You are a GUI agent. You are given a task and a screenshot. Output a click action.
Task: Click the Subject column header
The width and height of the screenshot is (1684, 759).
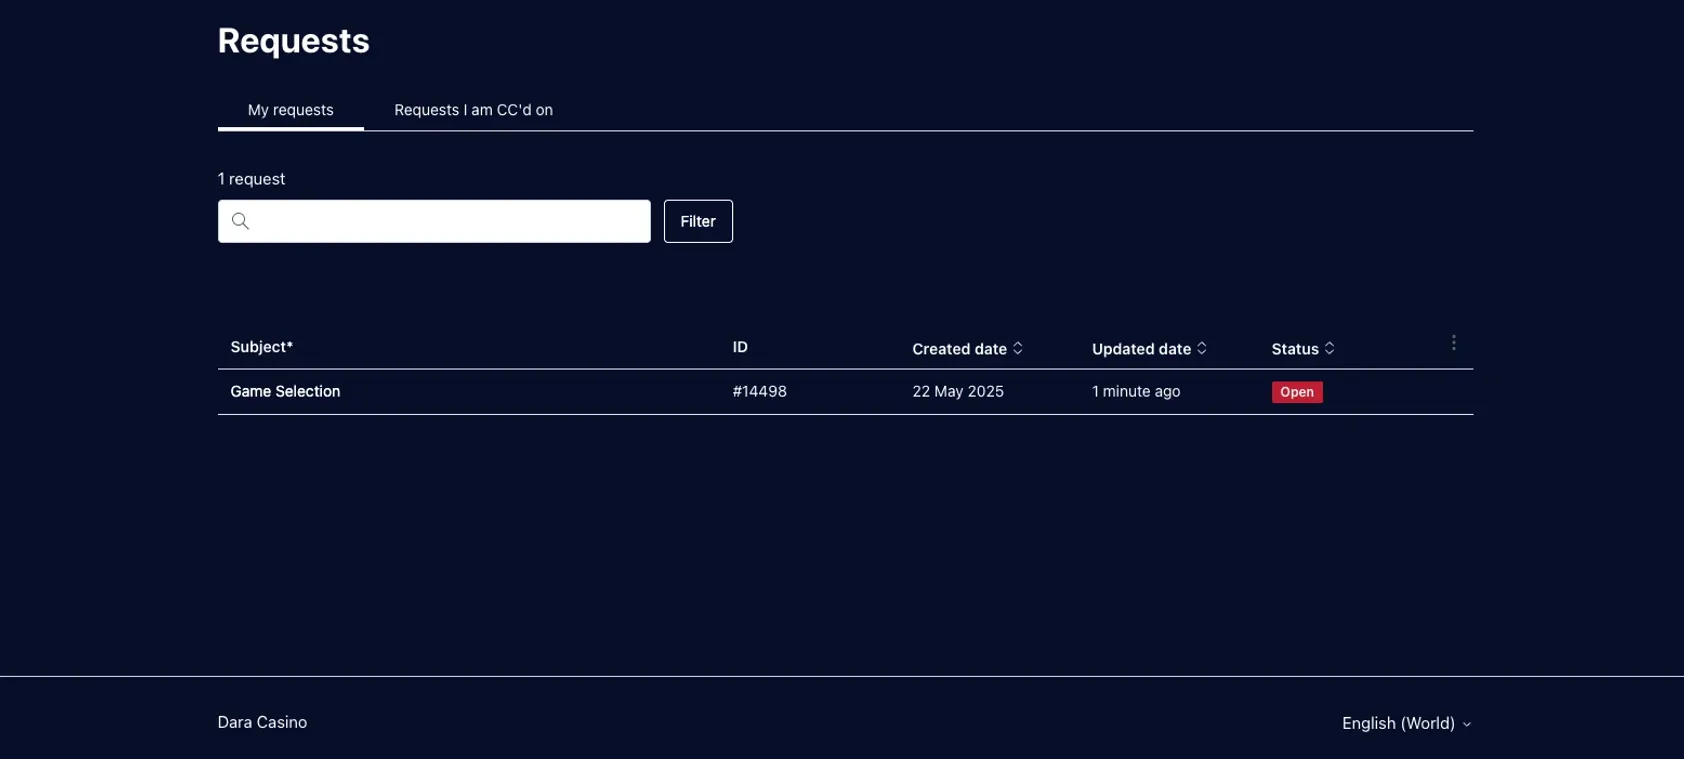pos(262,347)
